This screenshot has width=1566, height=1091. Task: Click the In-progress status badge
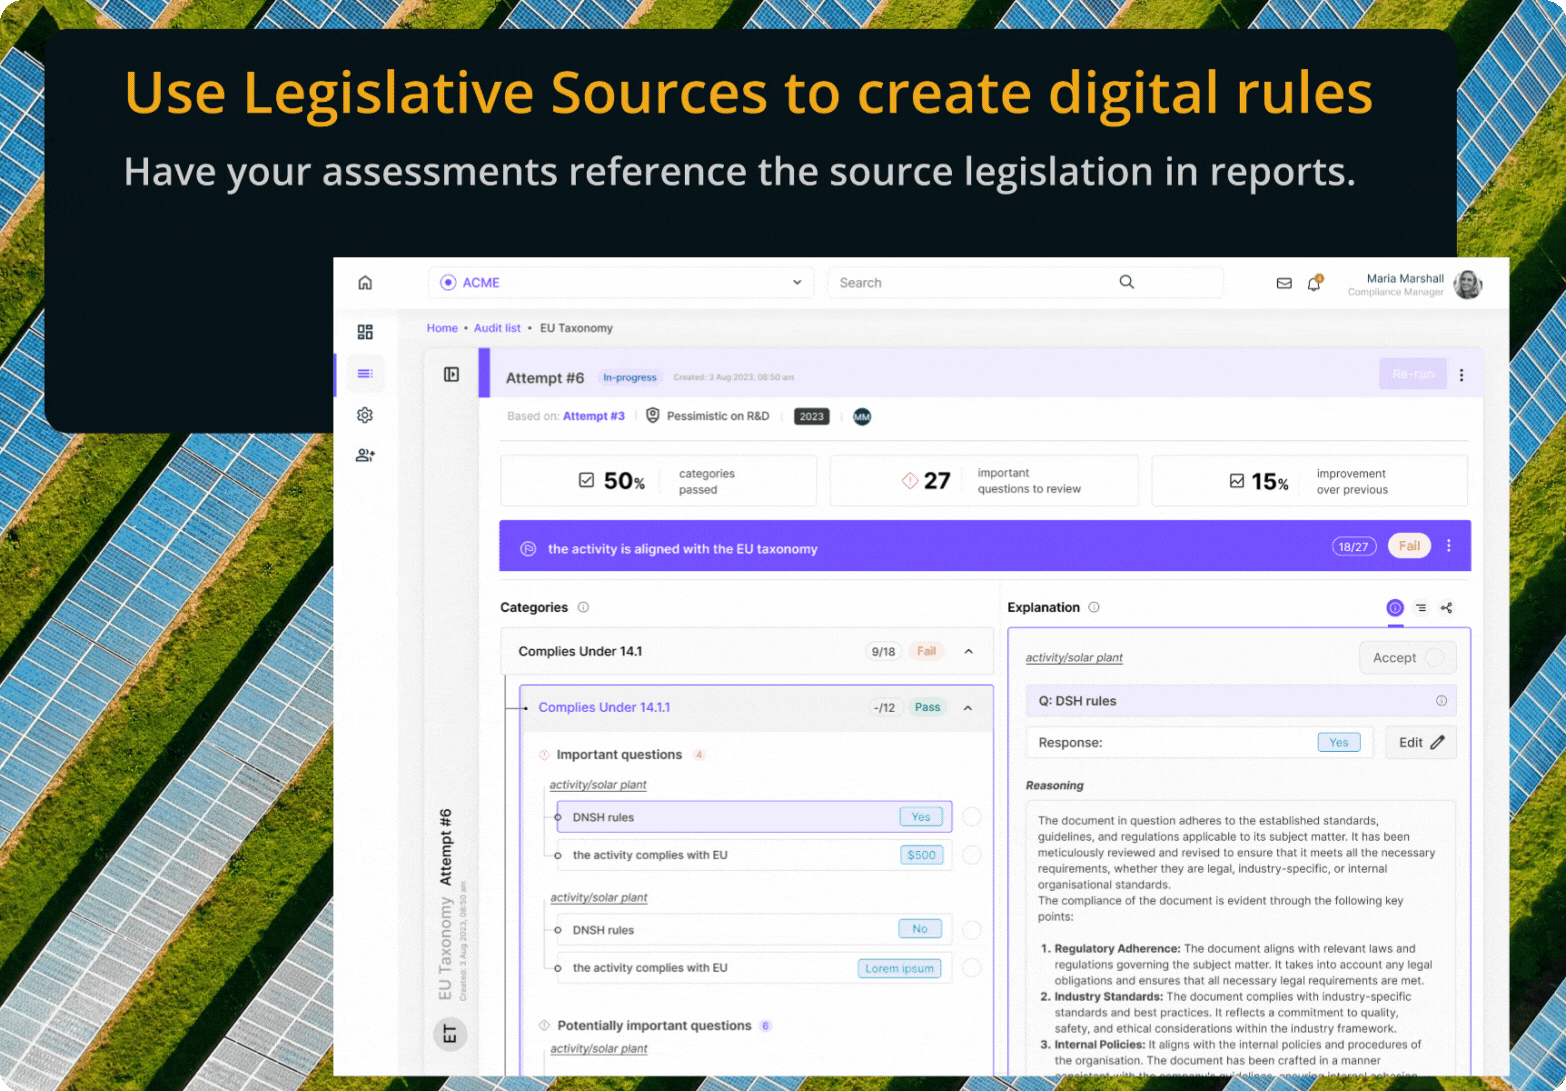tap(630, 378)
